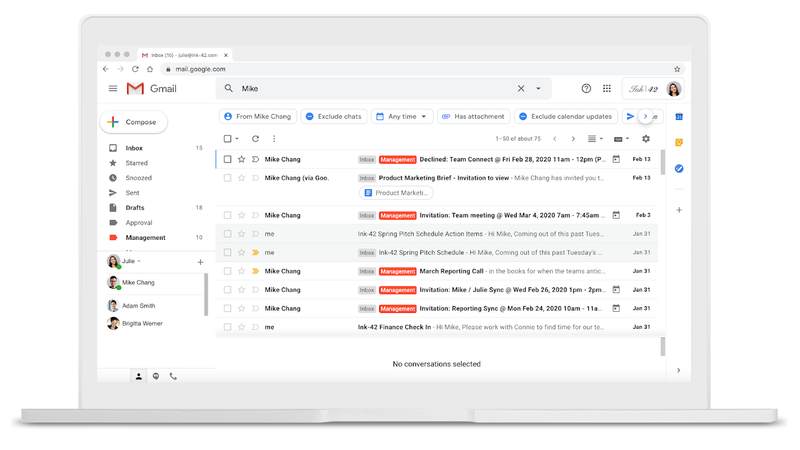The image size is (800, 450).
Task: Click calendar icon on Declined: Team Connect row
Action: [x=616, y=159]
